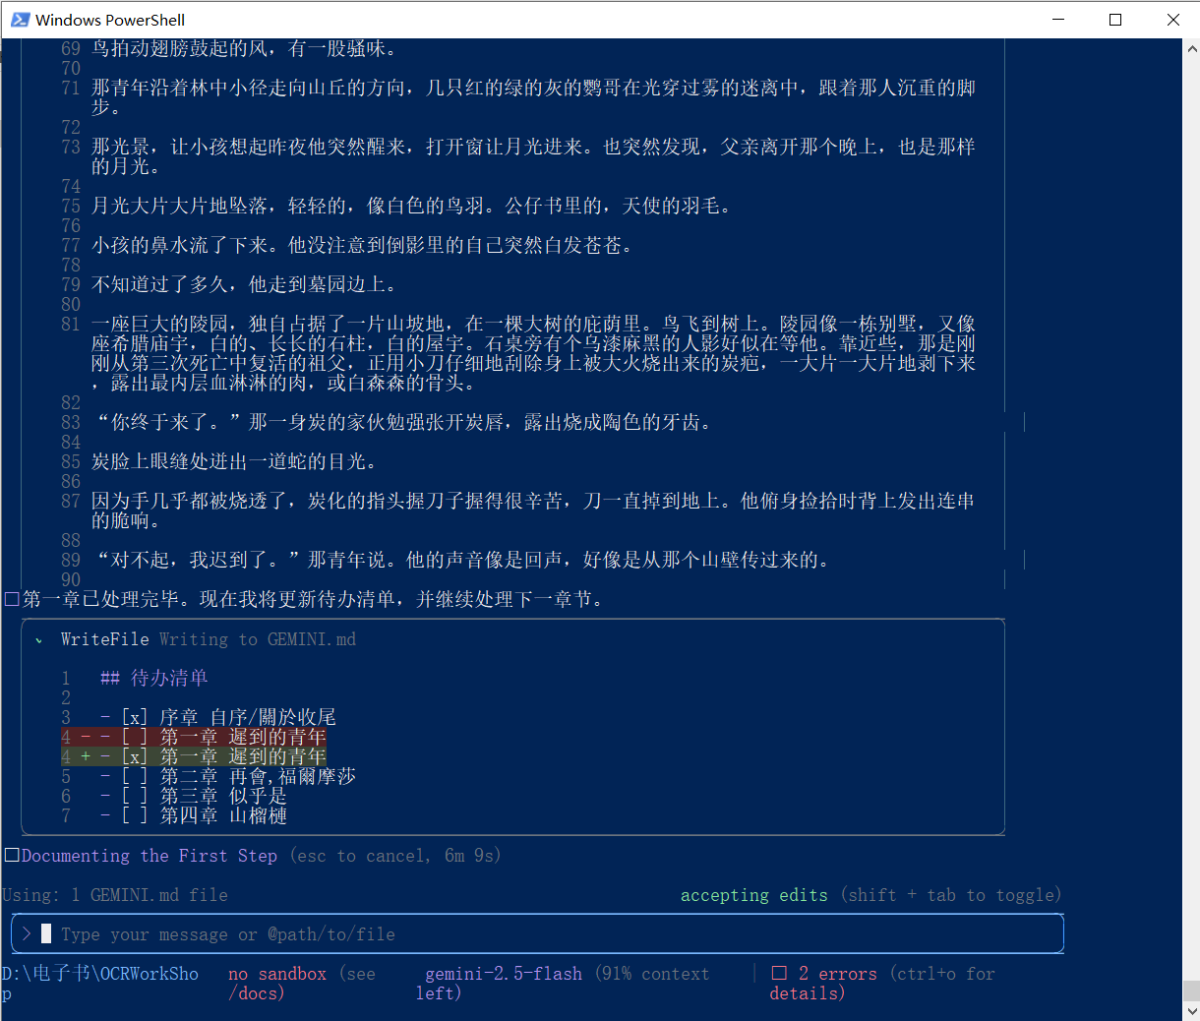This screenshot has height=1021, width=1200.
Task: Click the empty checkbox for 第二章 再會,福爾摩莎
Action: pos(134,776)
